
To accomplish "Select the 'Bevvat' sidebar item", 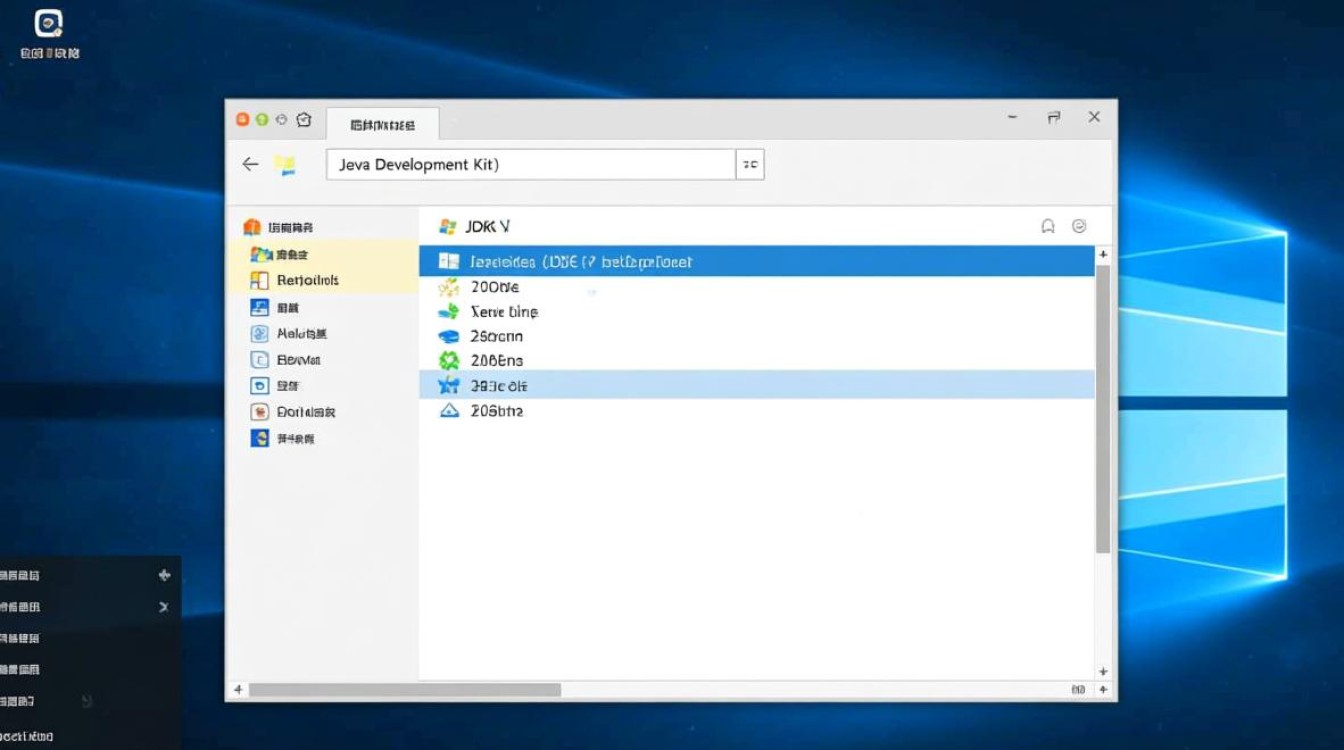I will 298,360.
